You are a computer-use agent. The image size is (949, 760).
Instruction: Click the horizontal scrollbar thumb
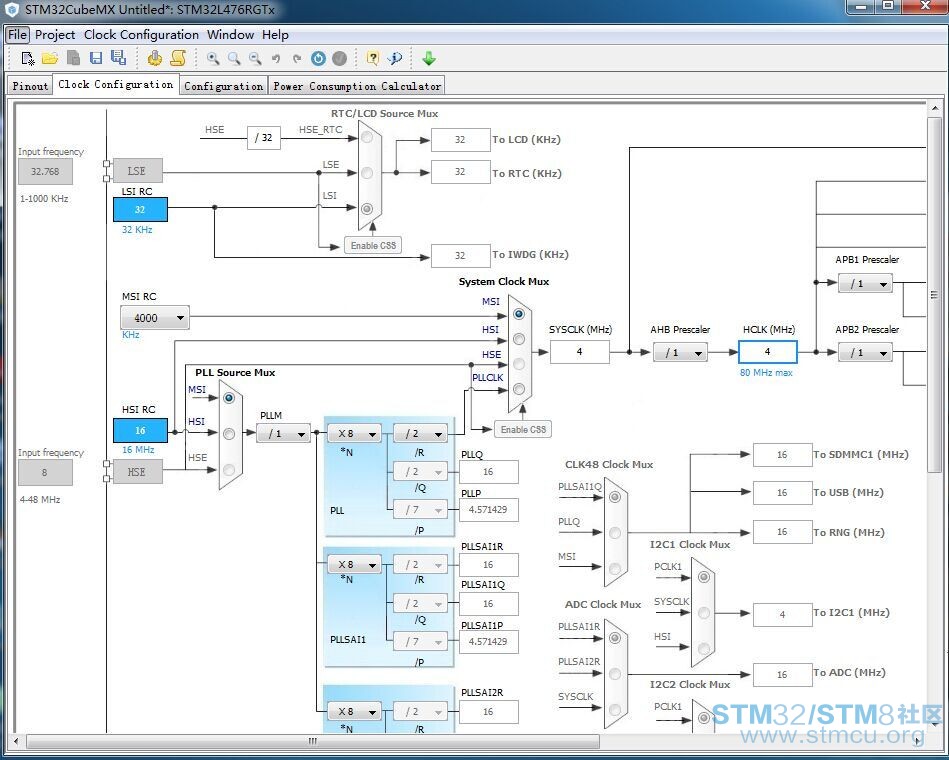click(313, 741)
